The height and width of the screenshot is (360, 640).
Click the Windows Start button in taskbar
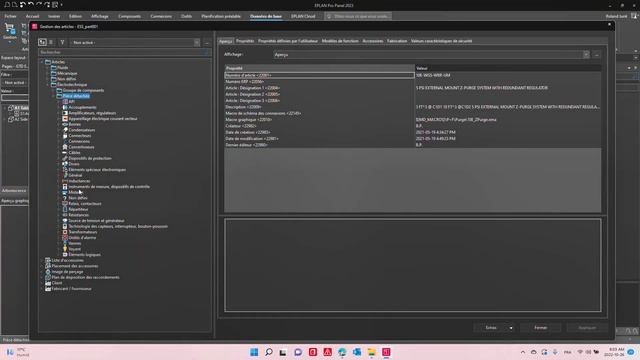[254, 352]
